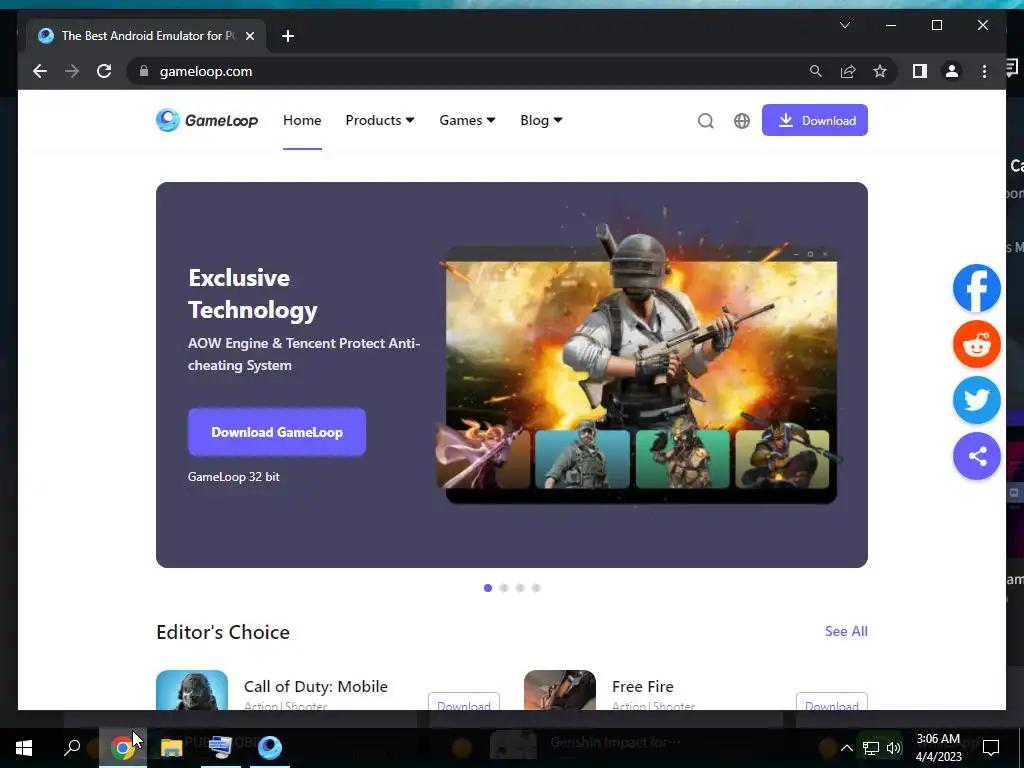Open Windows taskbar search
The height and width of the screenshot is (768, 1024).
click(x=72, y=748)
